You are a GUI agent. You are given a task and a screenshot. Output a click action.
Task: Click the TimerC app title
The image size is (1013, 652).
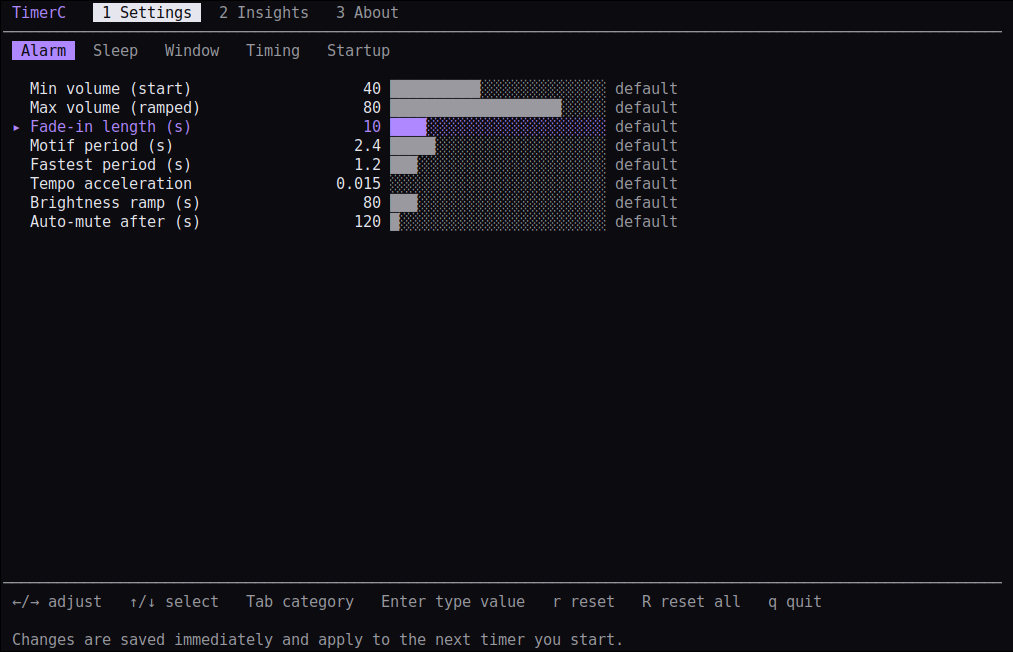point(39,12)
